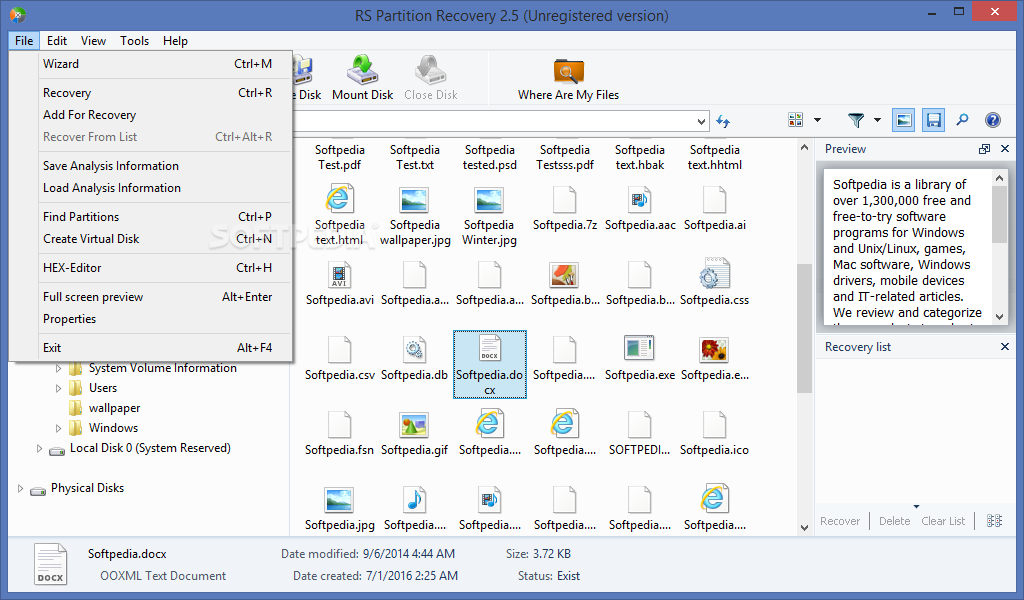
Task: Open the View menu
Action: [x=93, y=40]
